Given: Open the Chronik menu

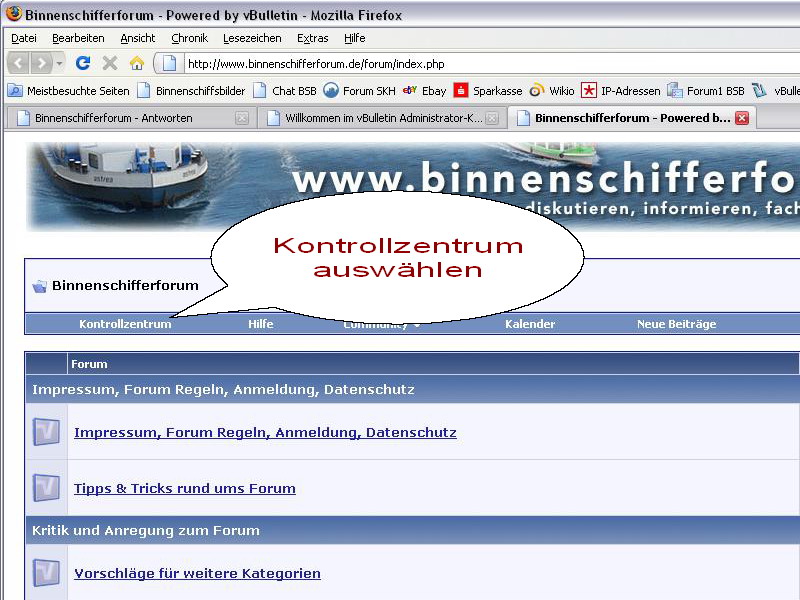Looking at the screenshot, I should (x=189, y=38).
